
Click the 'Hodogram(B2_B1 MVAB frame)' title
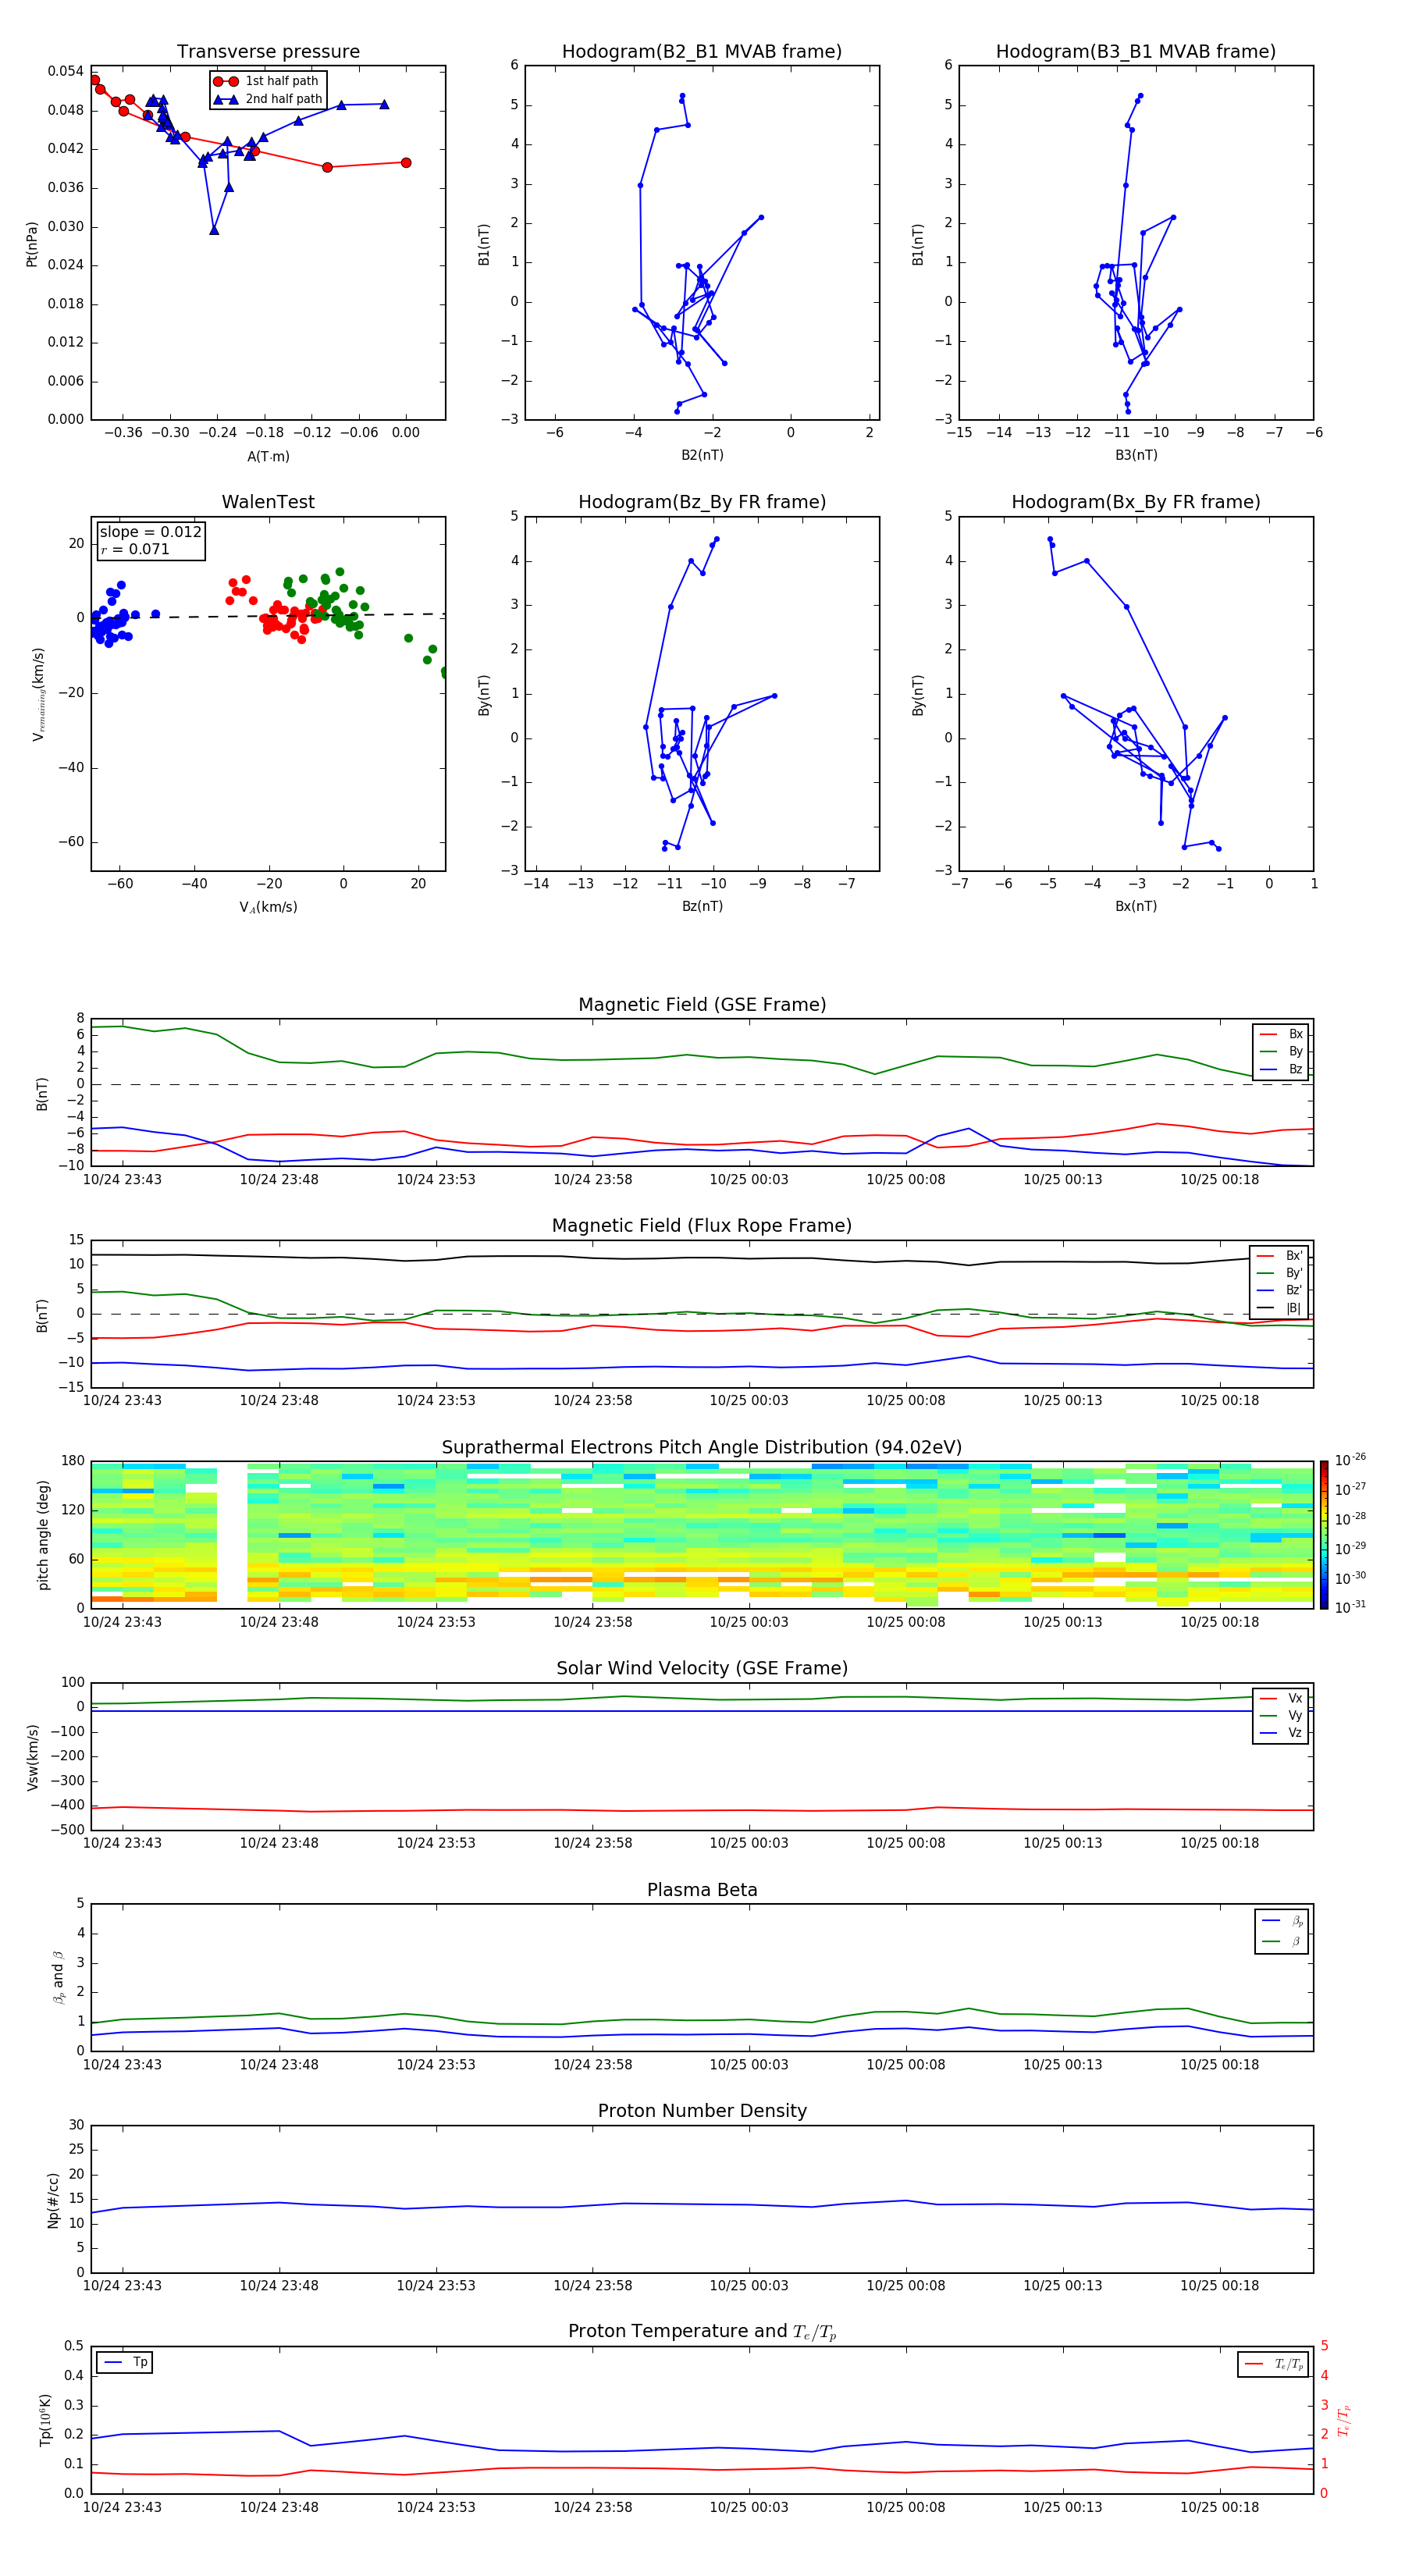(702, 52)
